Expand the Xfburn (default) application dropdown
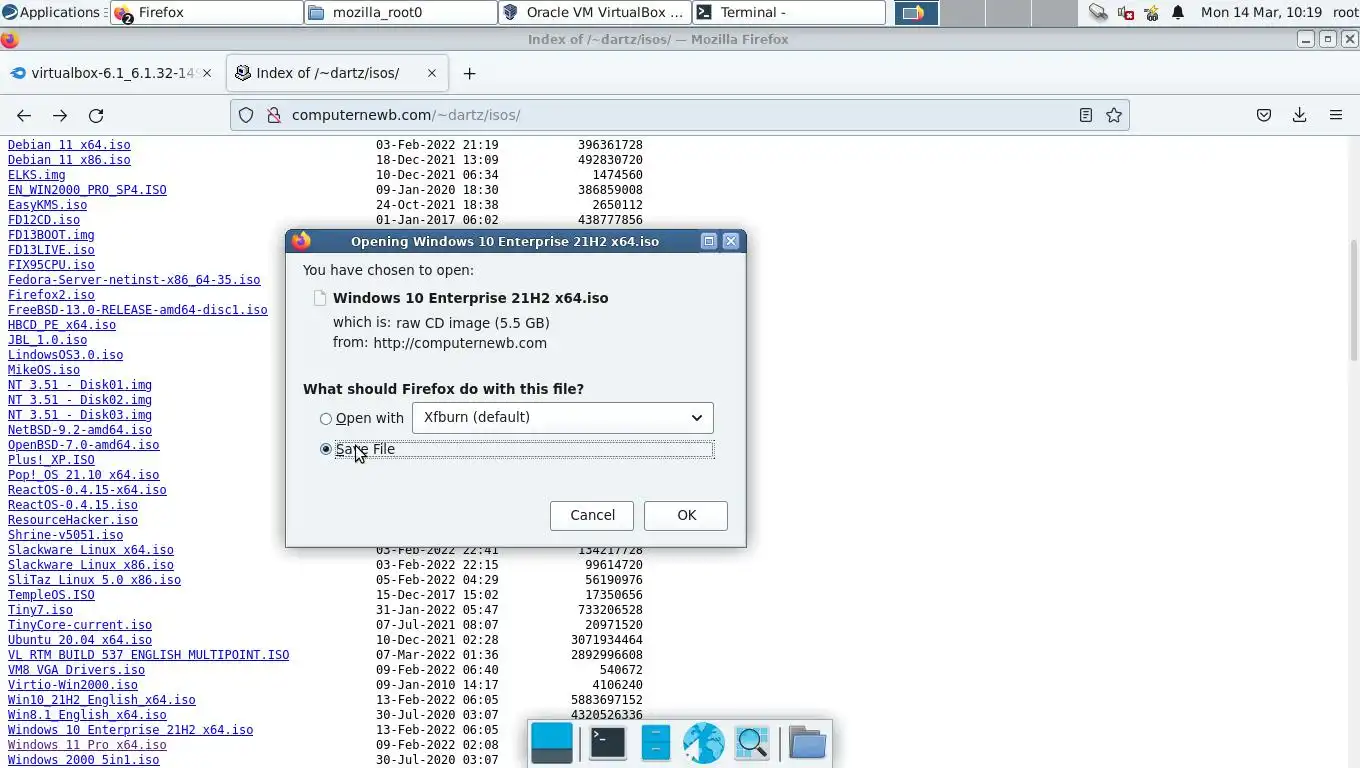The height and width of the screenshot is (768, 1360). pos(563,418)
